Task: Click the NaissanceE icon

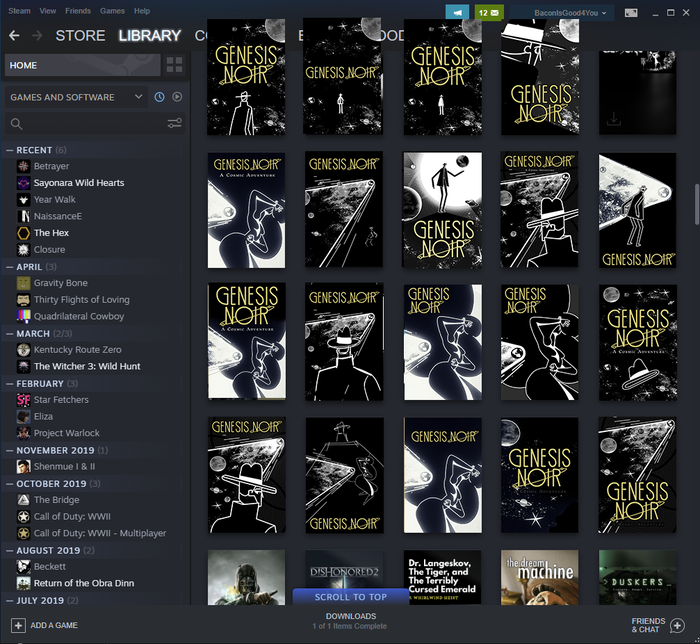Action: [24, 216]
